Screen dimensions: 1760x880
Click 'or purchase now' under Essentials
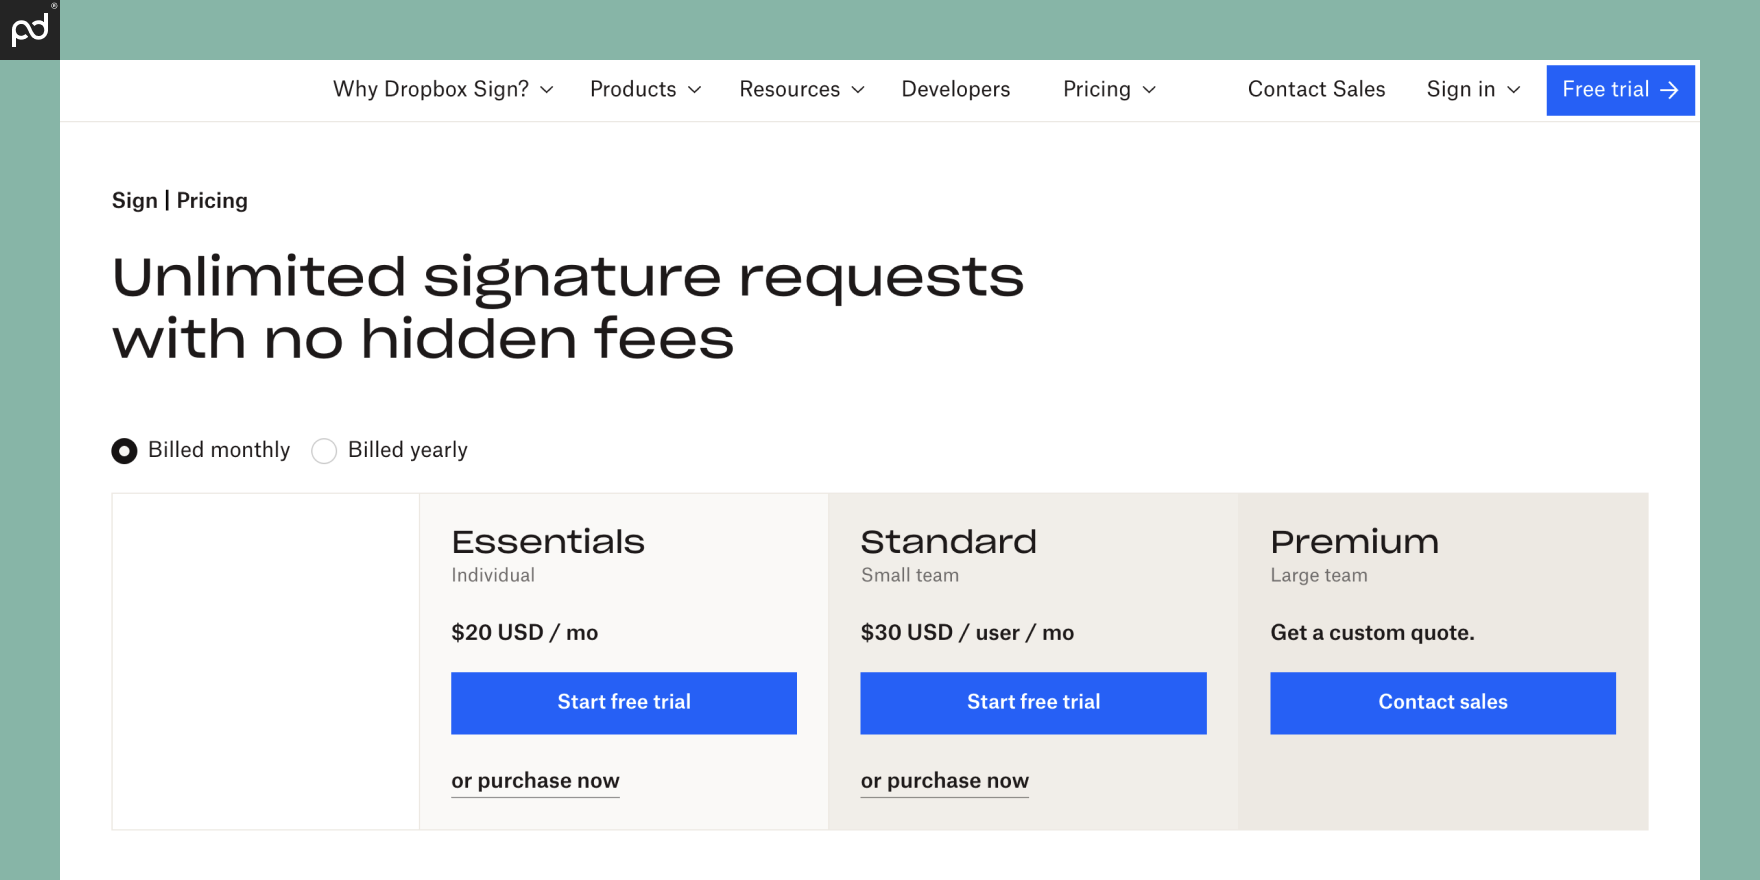pos(535,781)
